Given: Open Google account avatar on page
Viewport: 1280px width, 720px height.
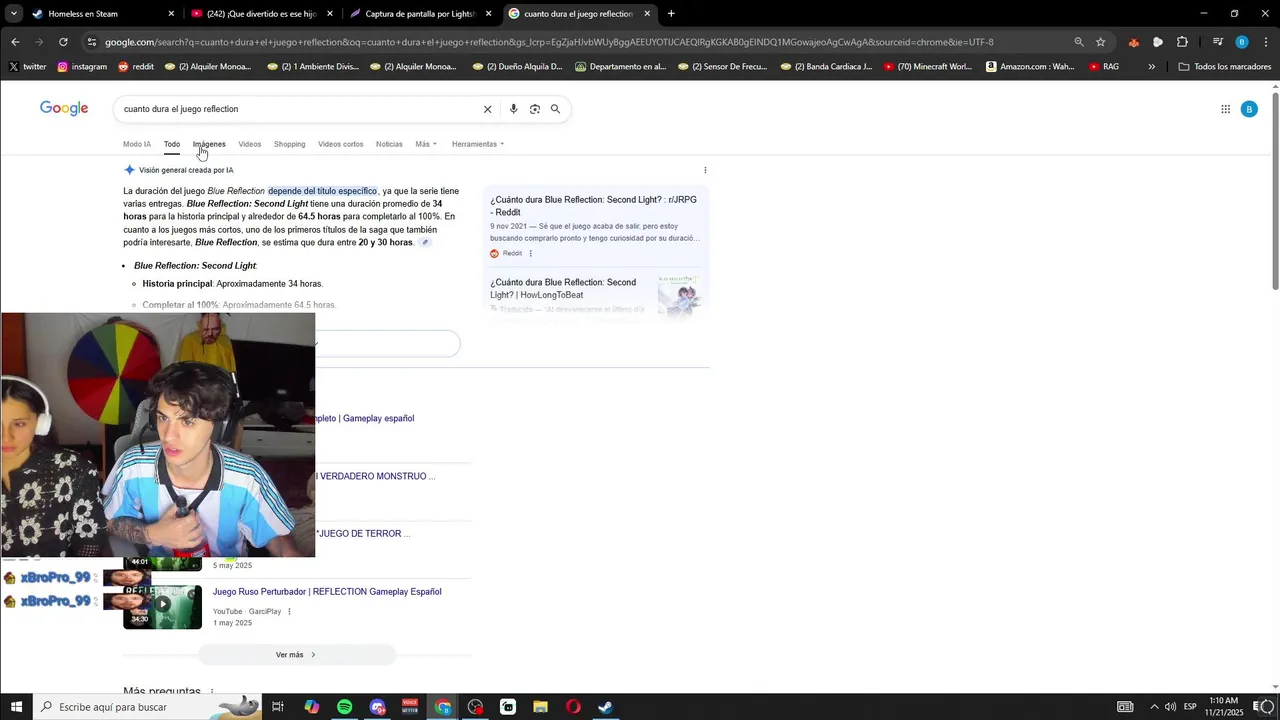Looking at the screenshot, I should (1249, 109).
